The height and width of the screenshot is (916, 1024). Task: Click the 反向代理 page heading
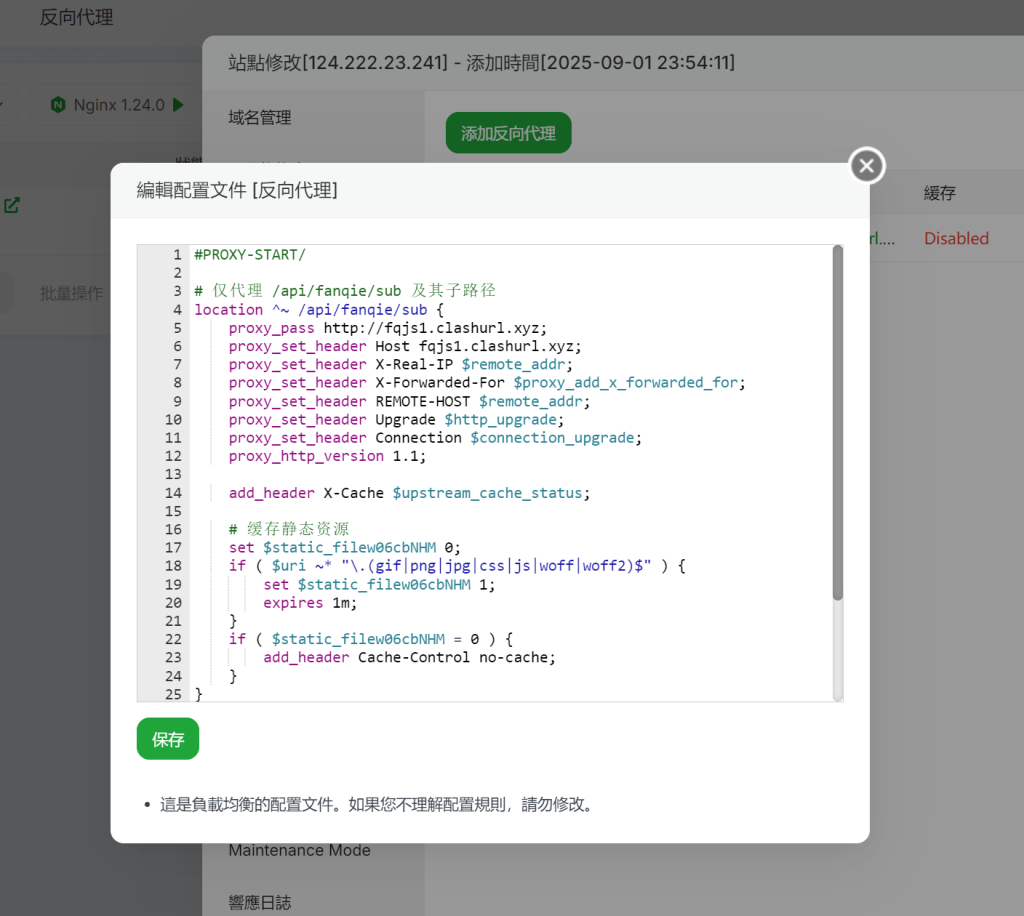point(76,17)
